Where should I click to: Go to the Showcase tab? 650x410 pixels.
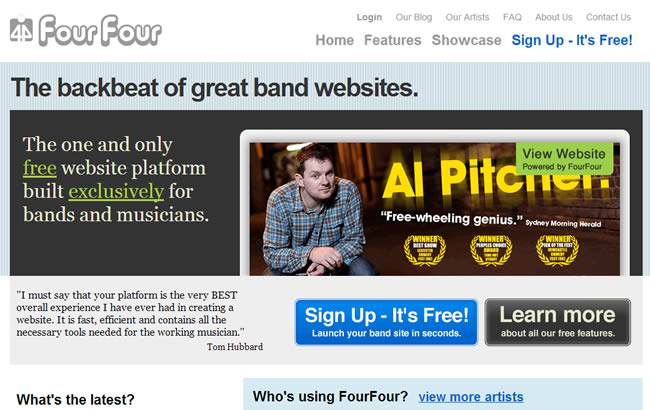click(x=466, y=40)
